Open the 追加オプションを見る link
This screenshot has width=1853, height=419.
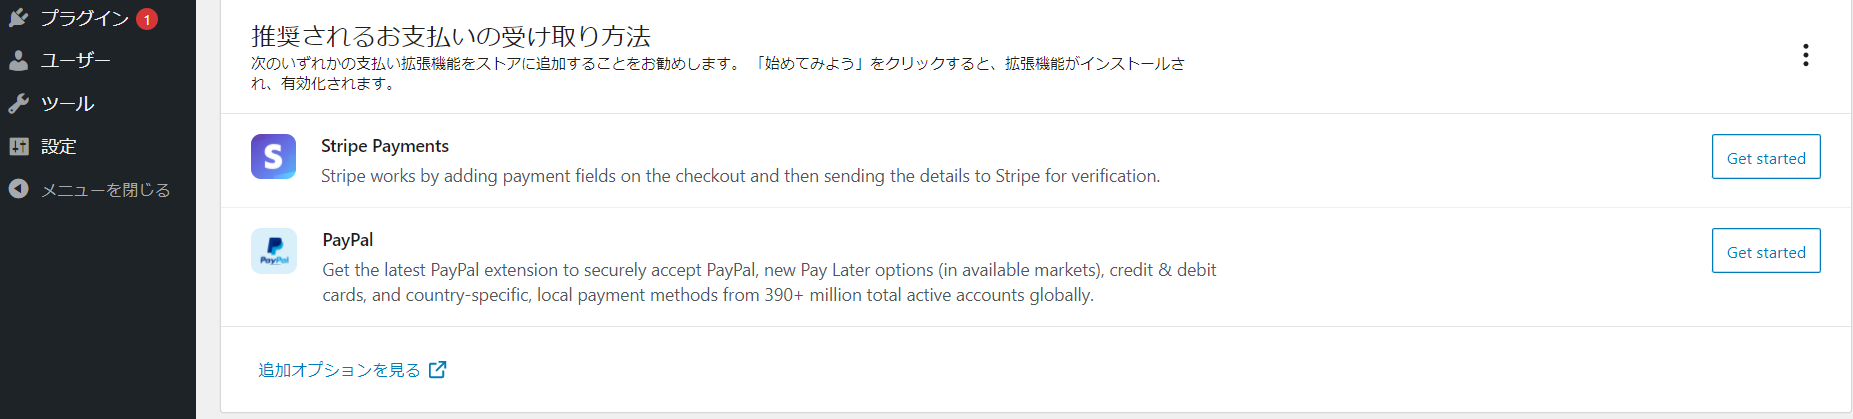tap(339, 370)
